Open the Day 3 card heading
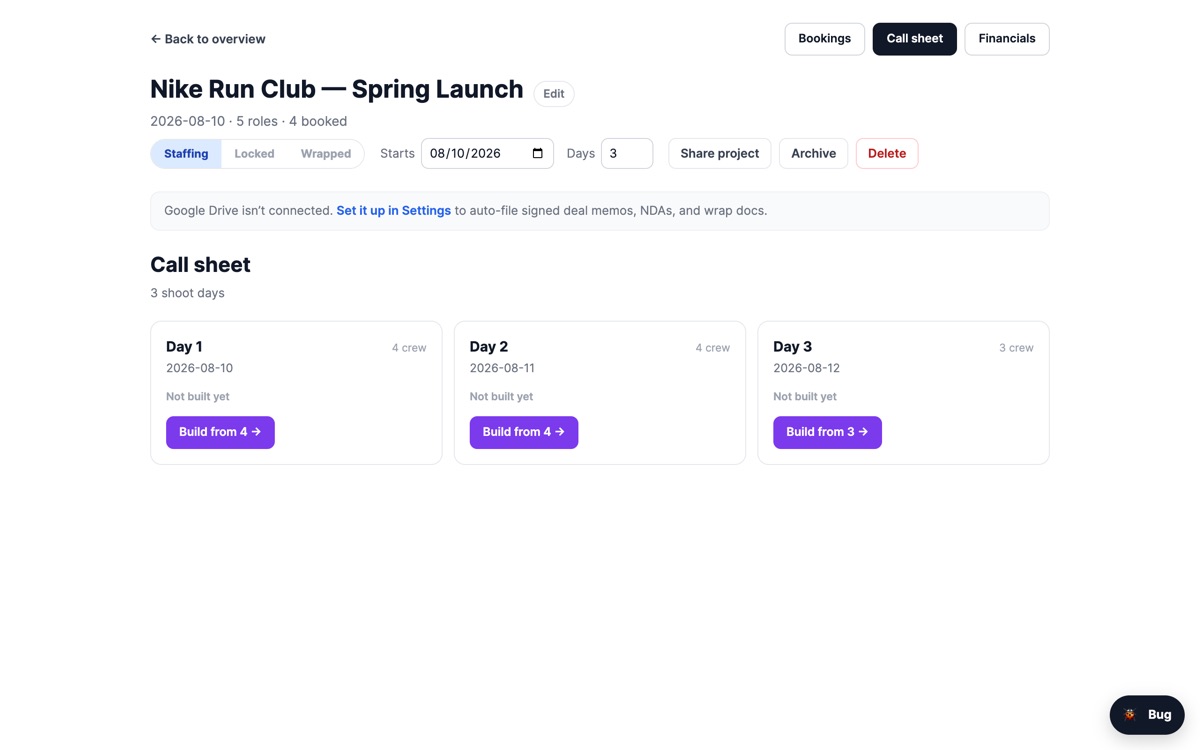 (792, 347)
